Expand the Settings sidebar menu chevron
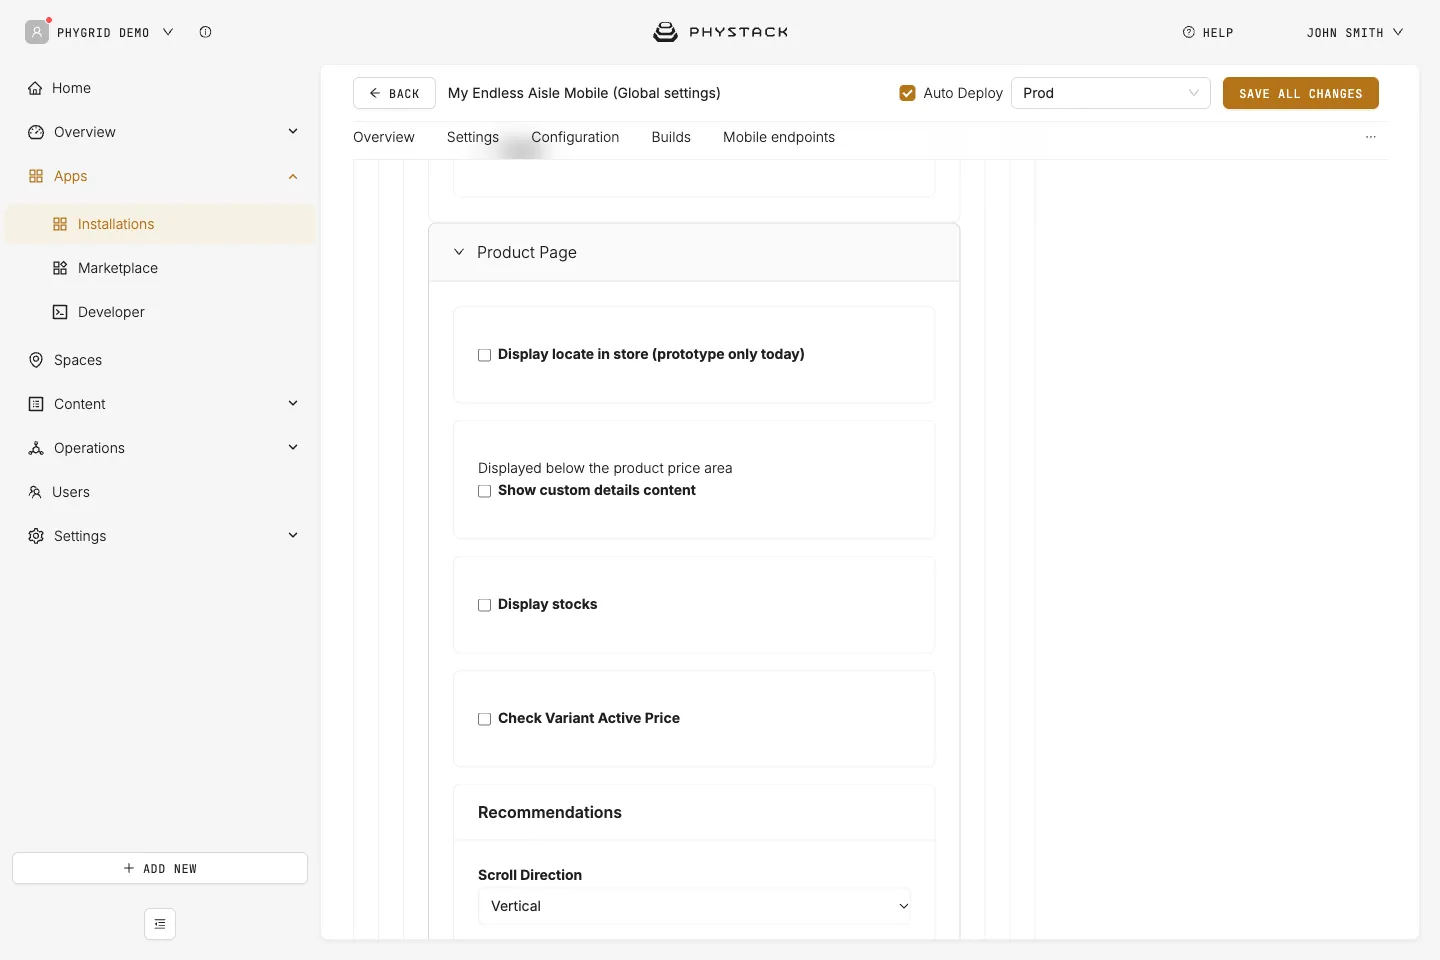The image size is (1440, 960). pos(293,536)
